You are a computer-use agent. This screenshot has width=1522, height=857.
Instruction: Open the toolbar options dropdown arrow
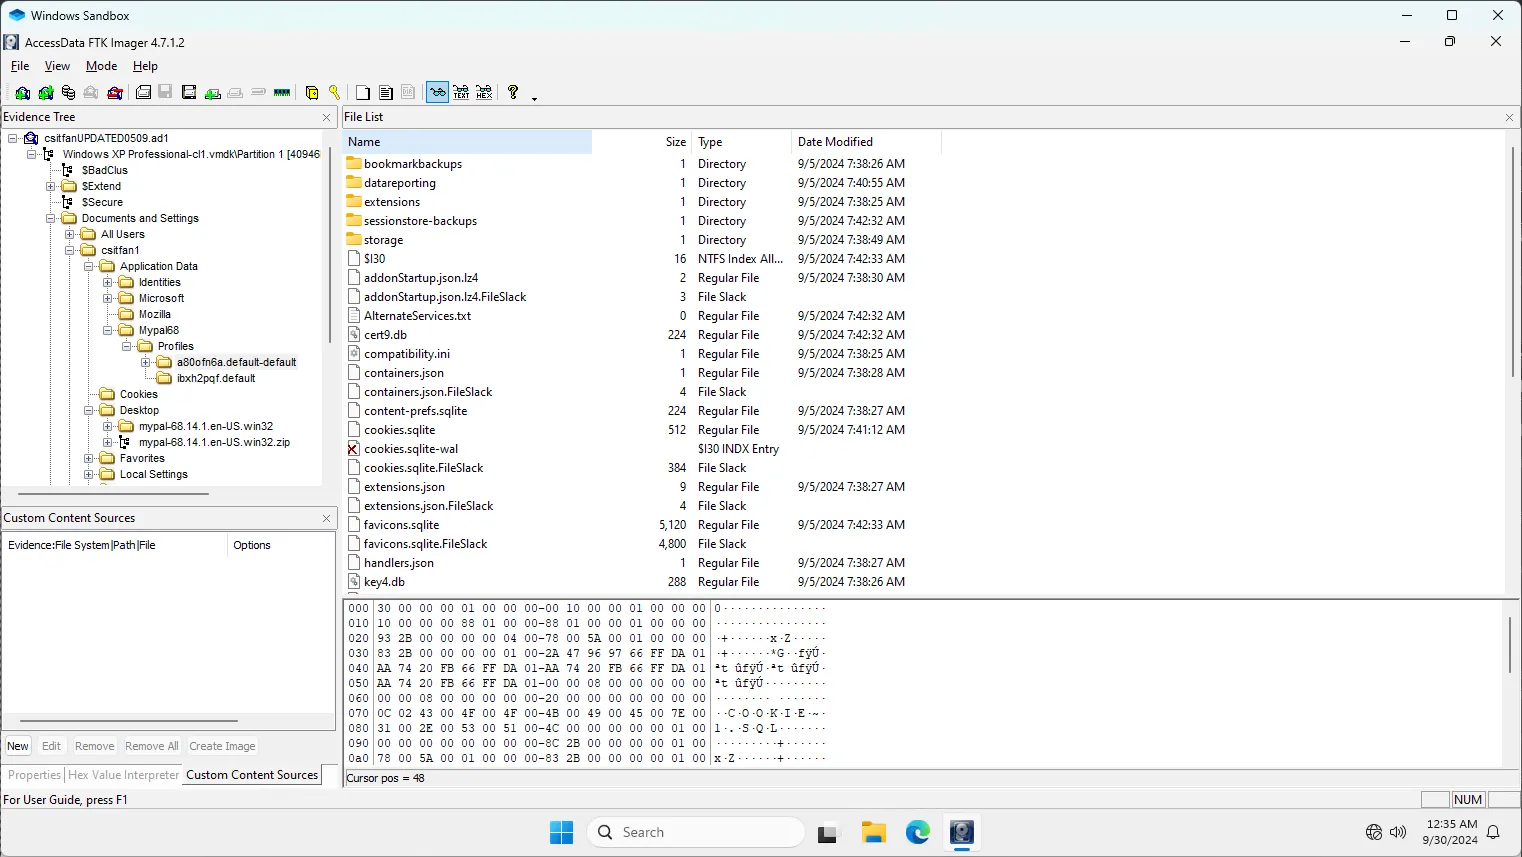pos(534,97)
